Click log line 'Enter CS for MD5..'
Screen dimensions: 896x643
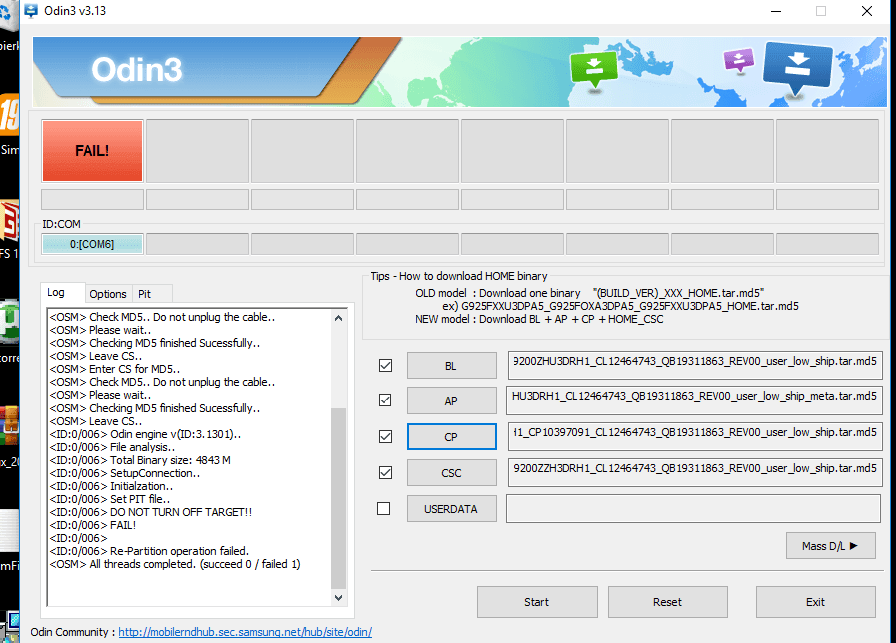[x=115, y=369]
